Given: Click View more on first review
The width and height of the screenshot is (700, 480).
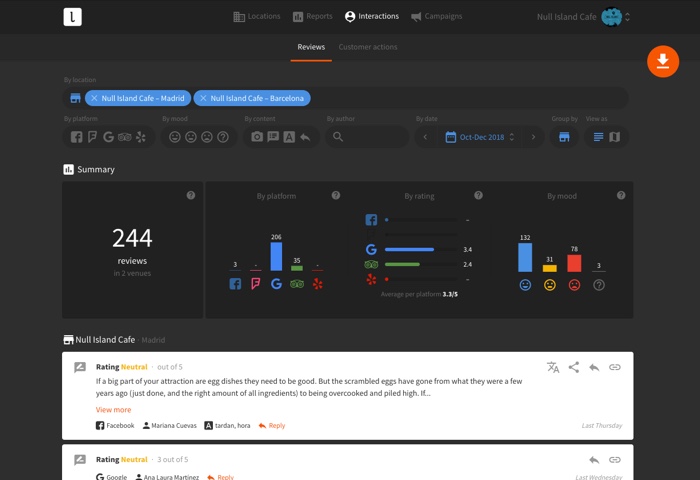Looking at the screenshot, I should click(113, 409).
